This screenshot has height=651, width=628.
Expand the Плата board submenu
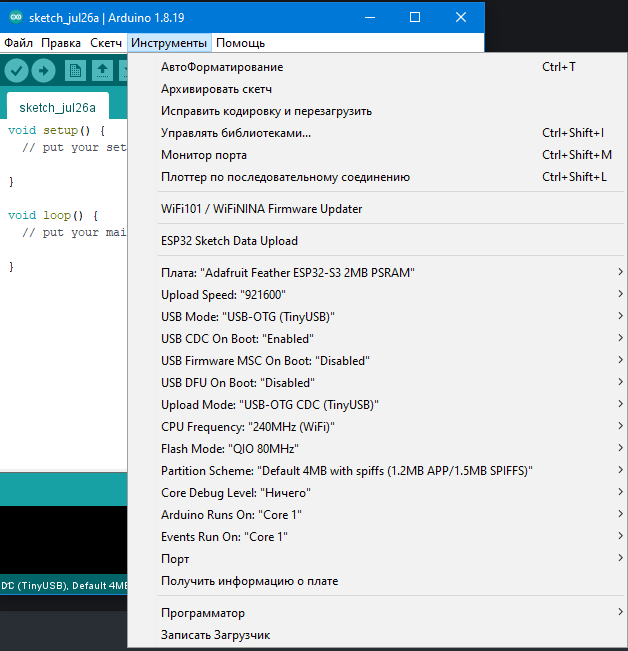click(377, 273)
